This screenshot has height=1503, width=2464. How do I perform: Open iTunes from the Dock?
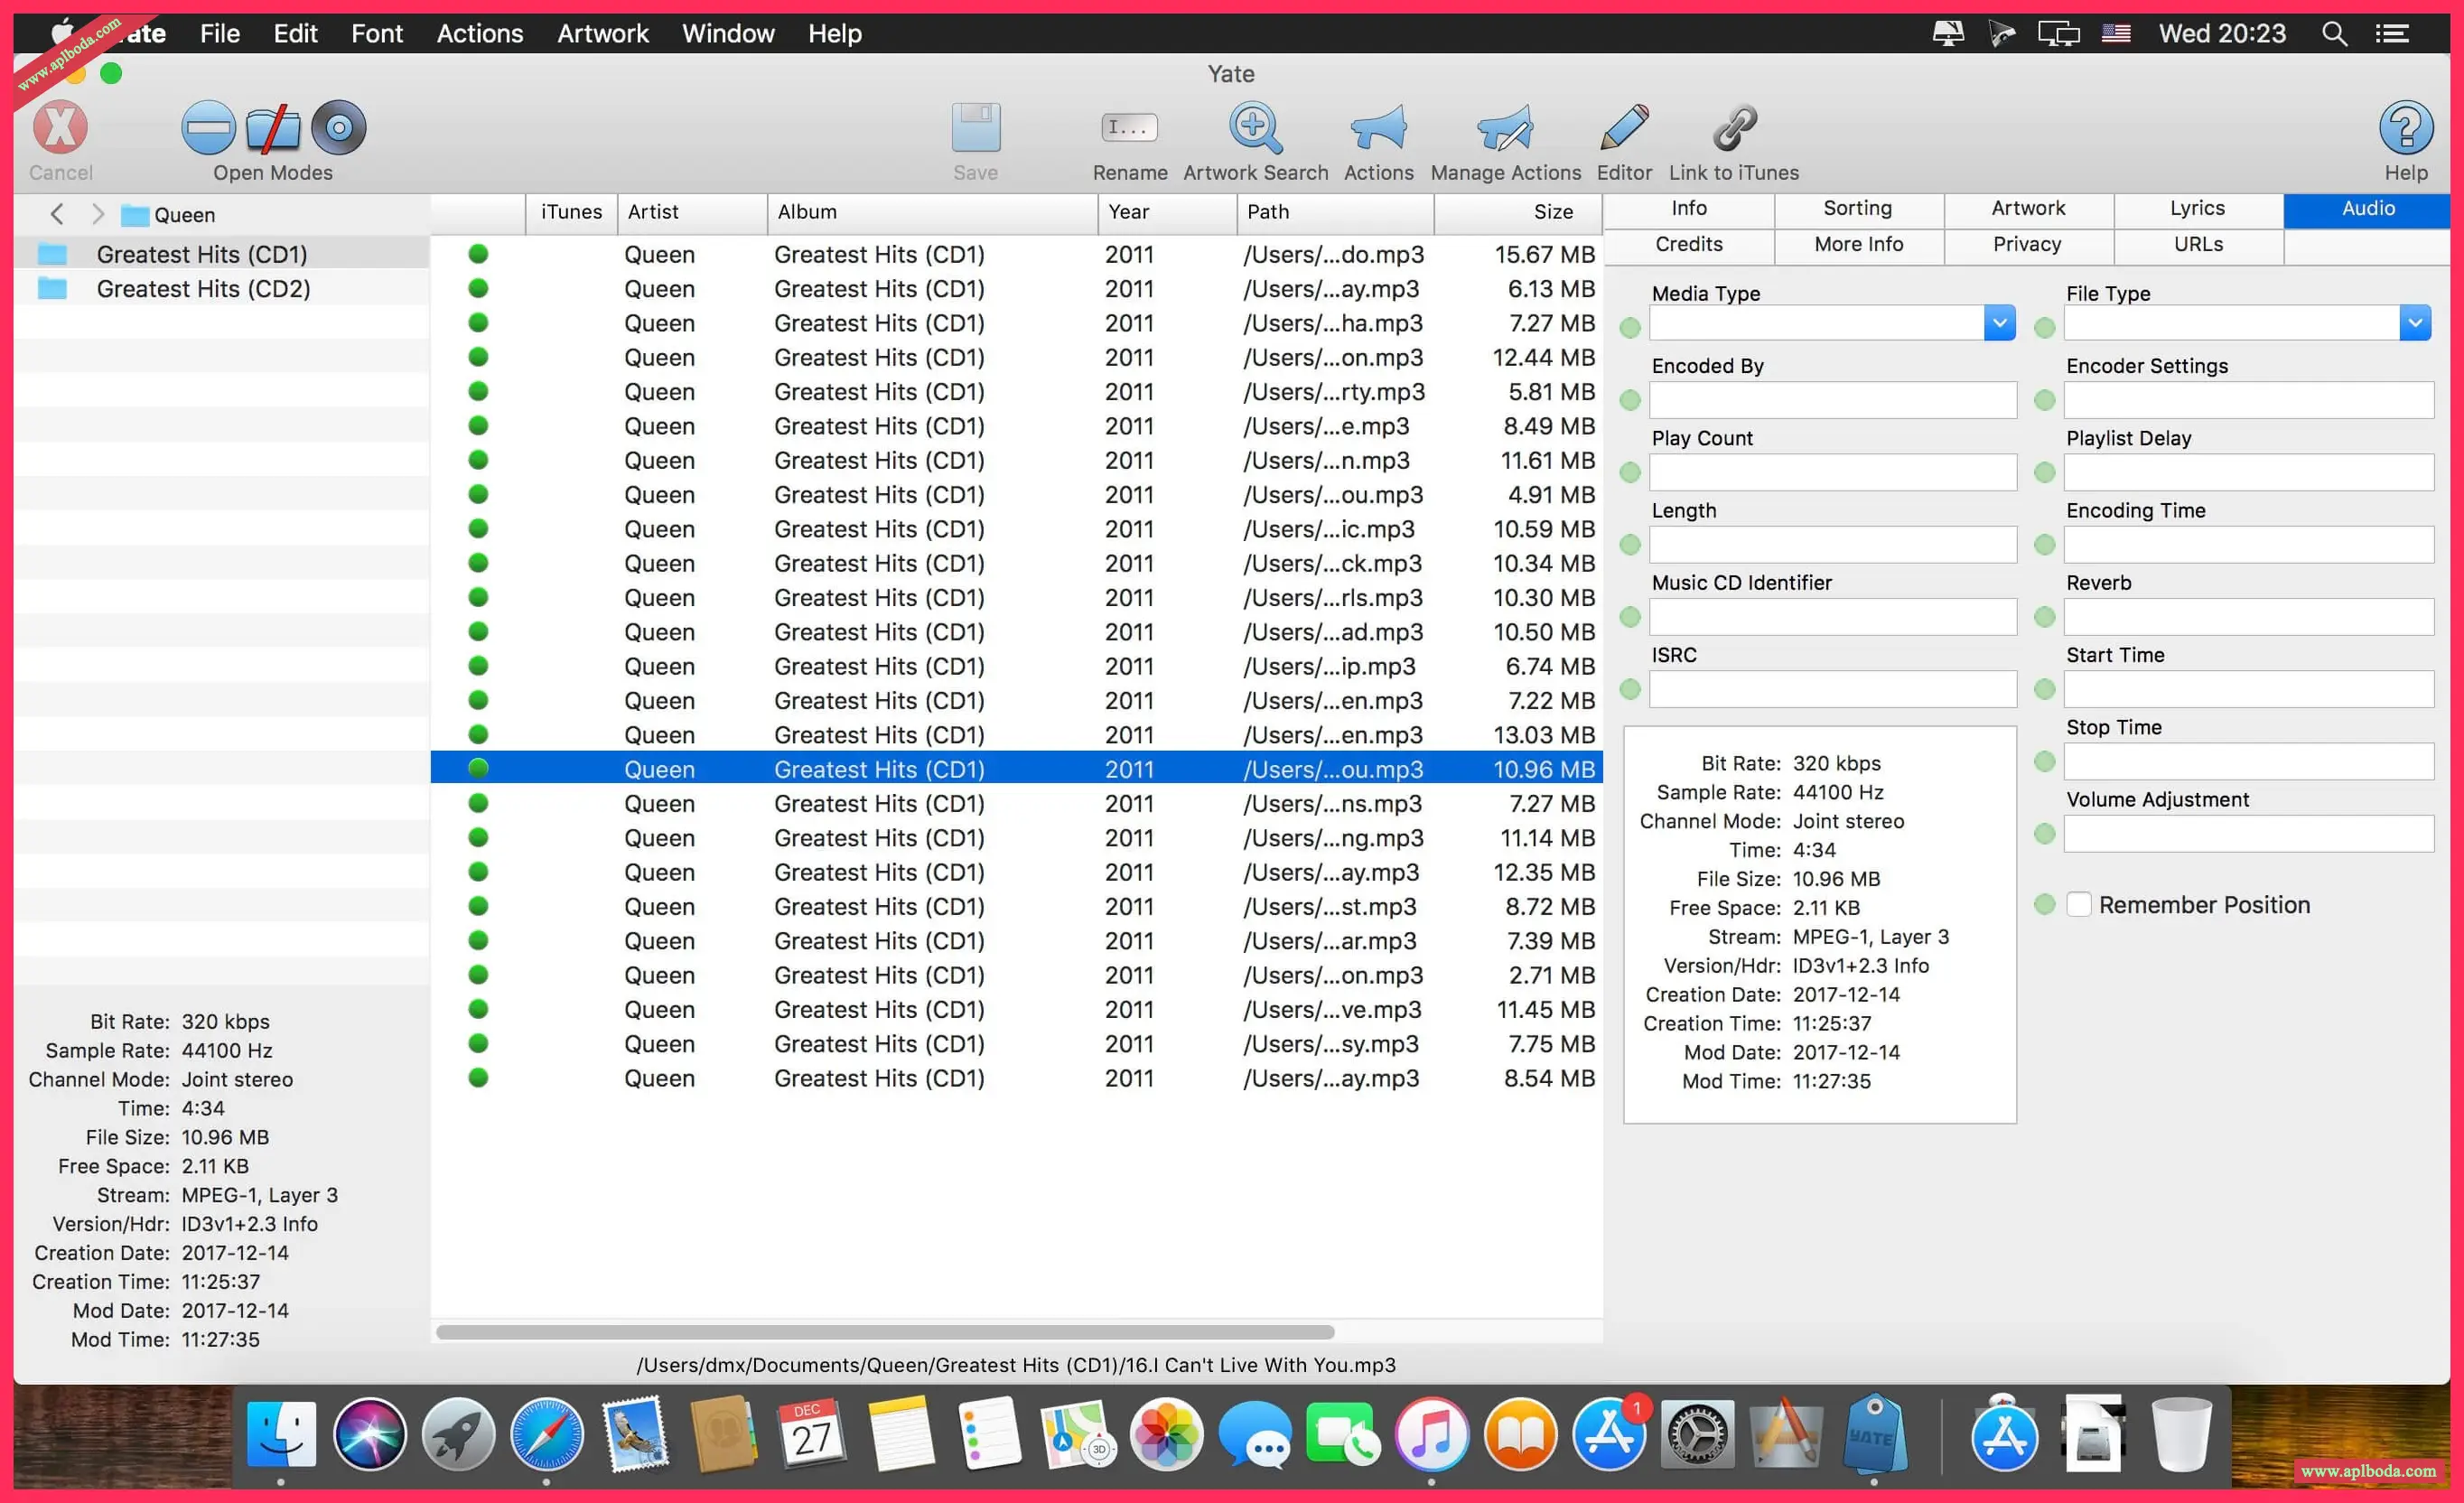coord(1432,1433)
